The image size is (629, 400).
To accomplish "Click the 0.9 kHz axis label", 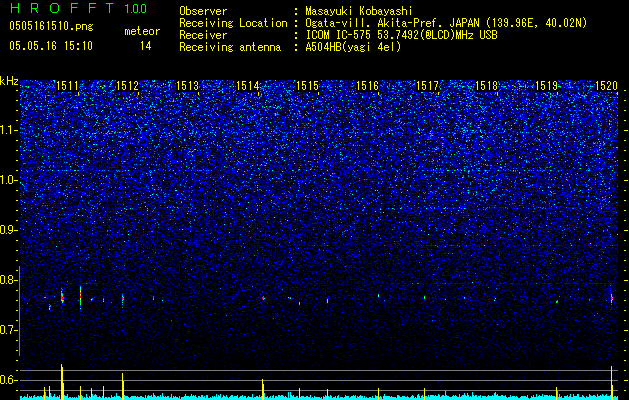I will pyautogui.click(x=9, y=230).
